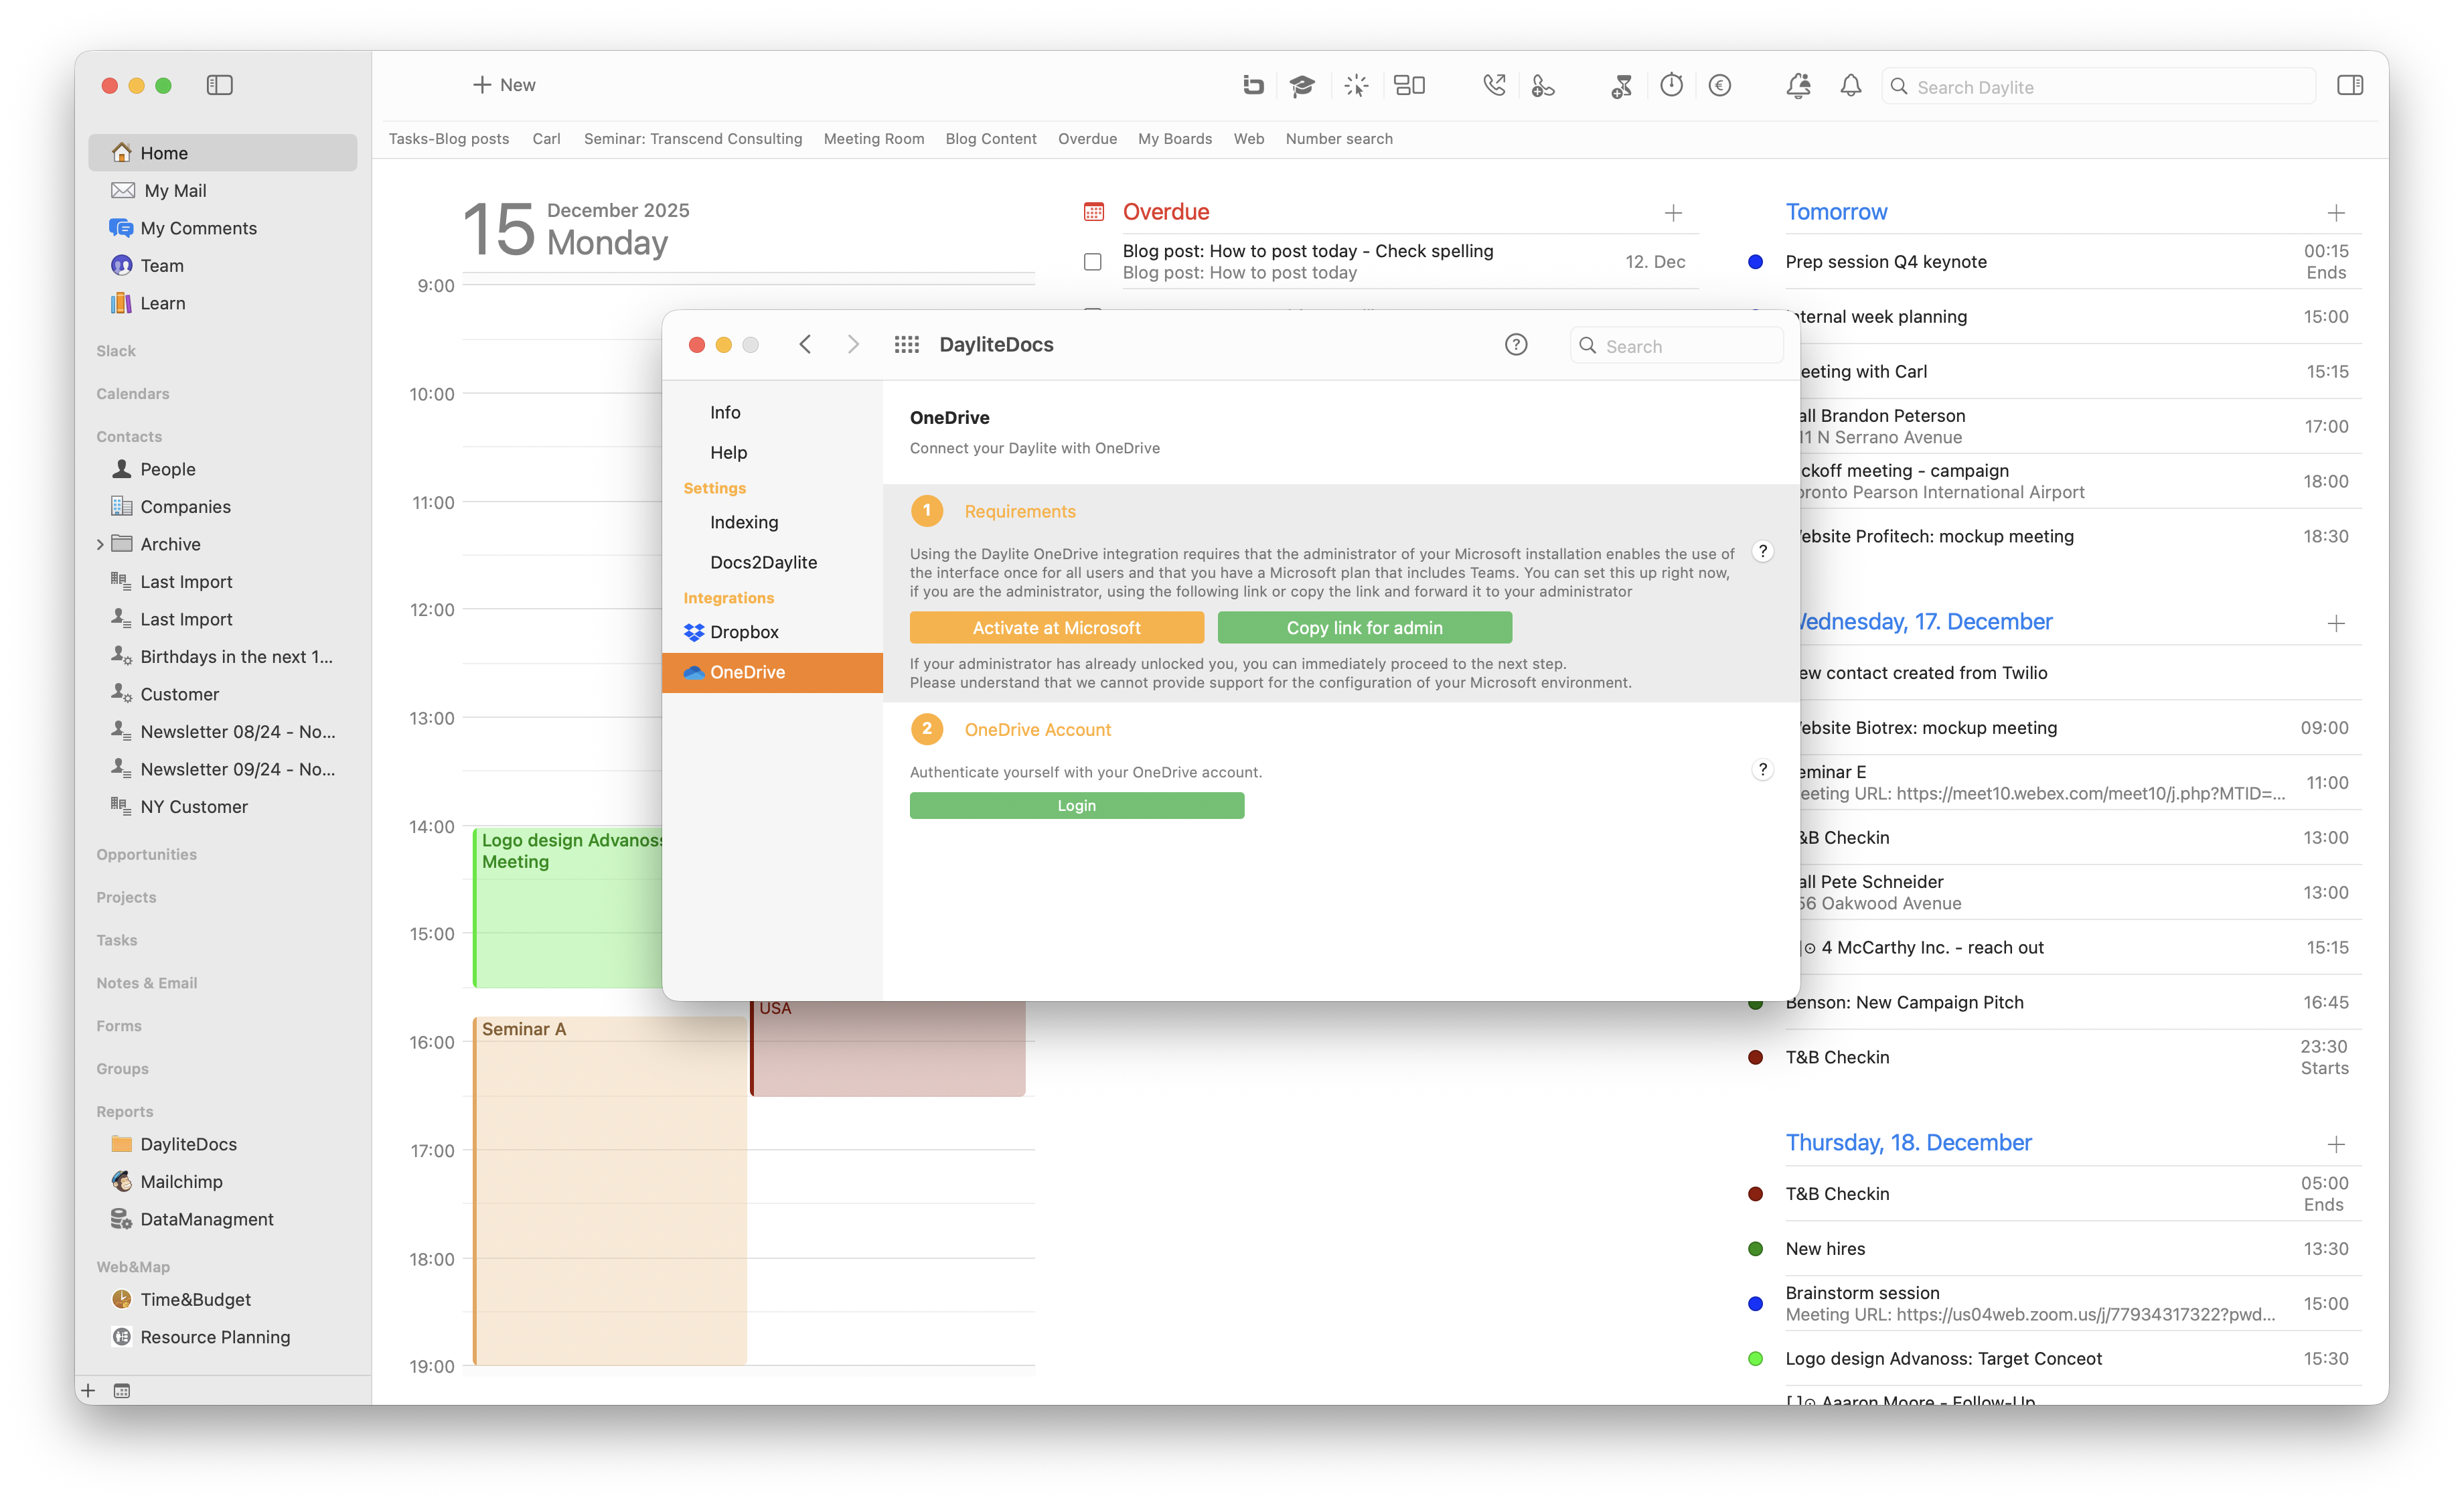The width and height of the screenshot is (2464, 1504).
Task: Select Docs2Daylite in DayliteDocs settings
Action: (x=772, y=562)
